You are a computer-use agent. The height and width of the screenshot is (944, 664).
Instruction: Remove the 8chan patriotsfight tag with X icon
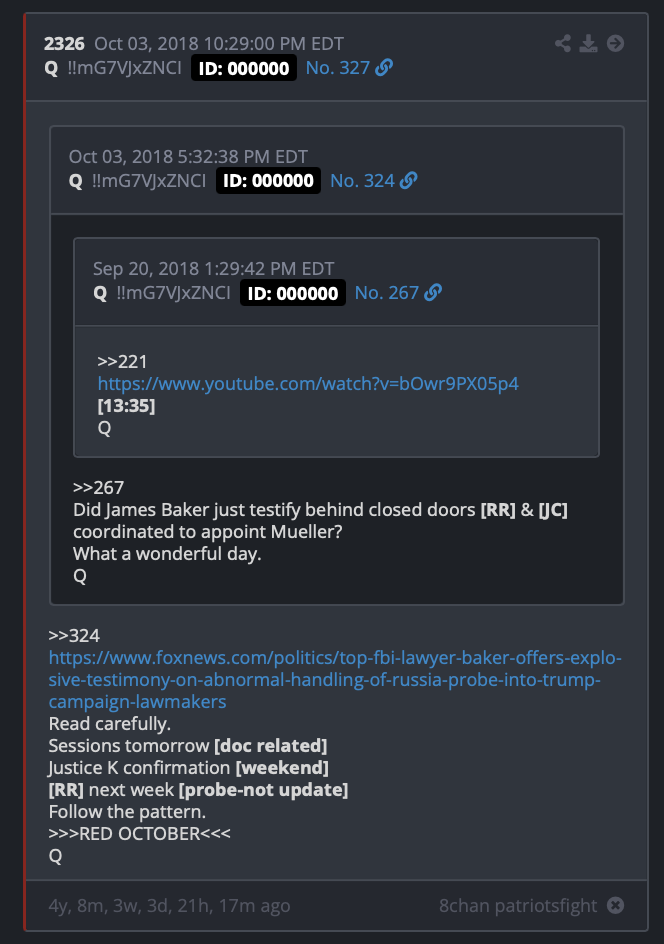click(615, 905)
